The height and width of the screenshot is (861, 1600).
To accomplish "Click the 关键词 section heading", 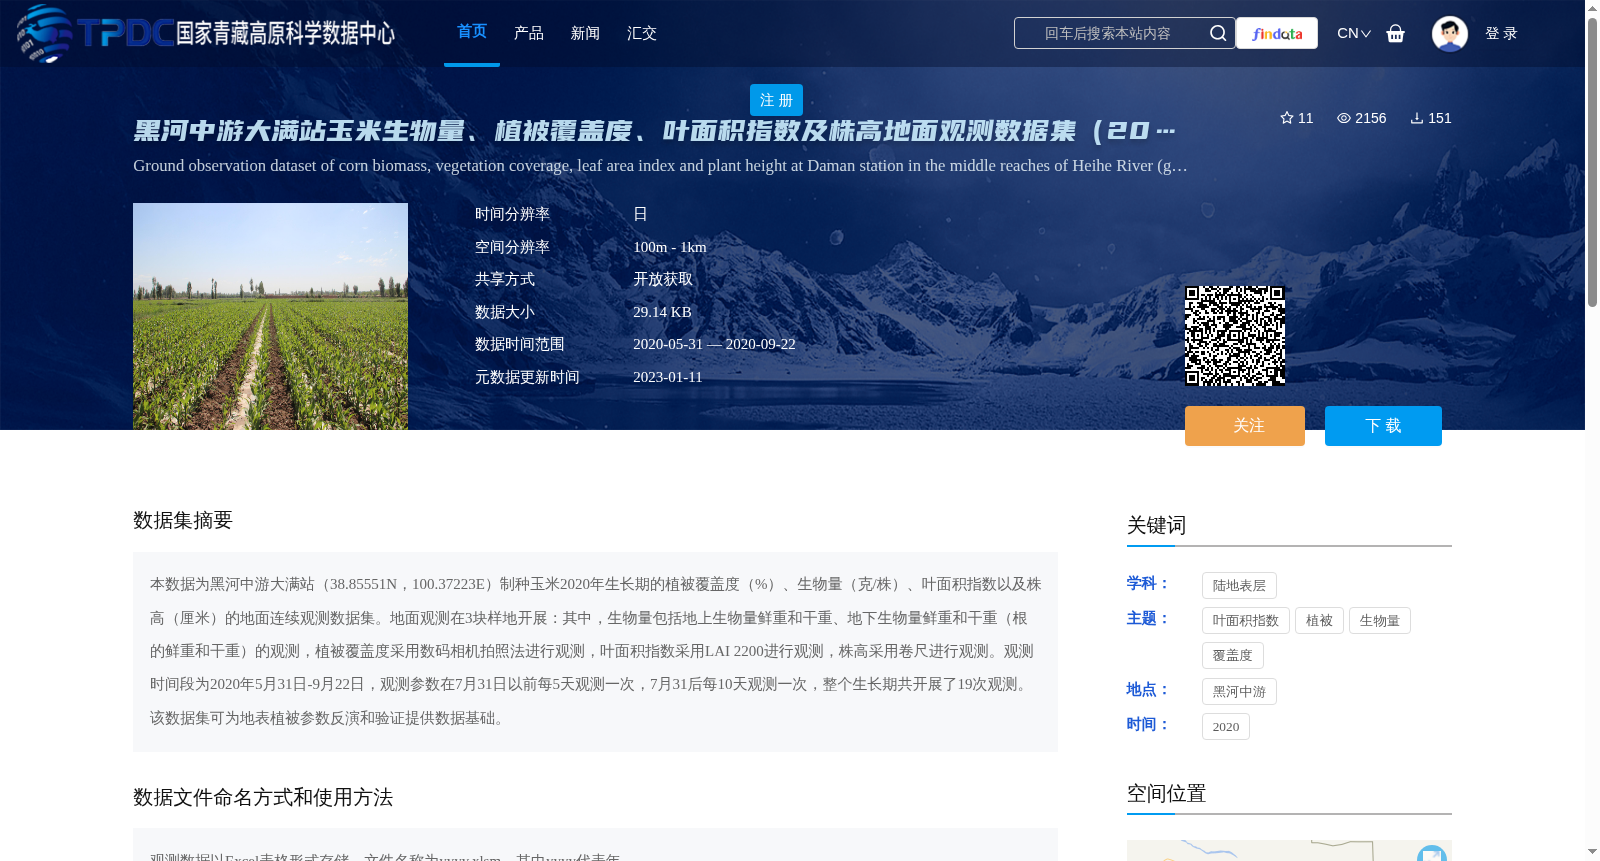I will [x=1156, y=525].
